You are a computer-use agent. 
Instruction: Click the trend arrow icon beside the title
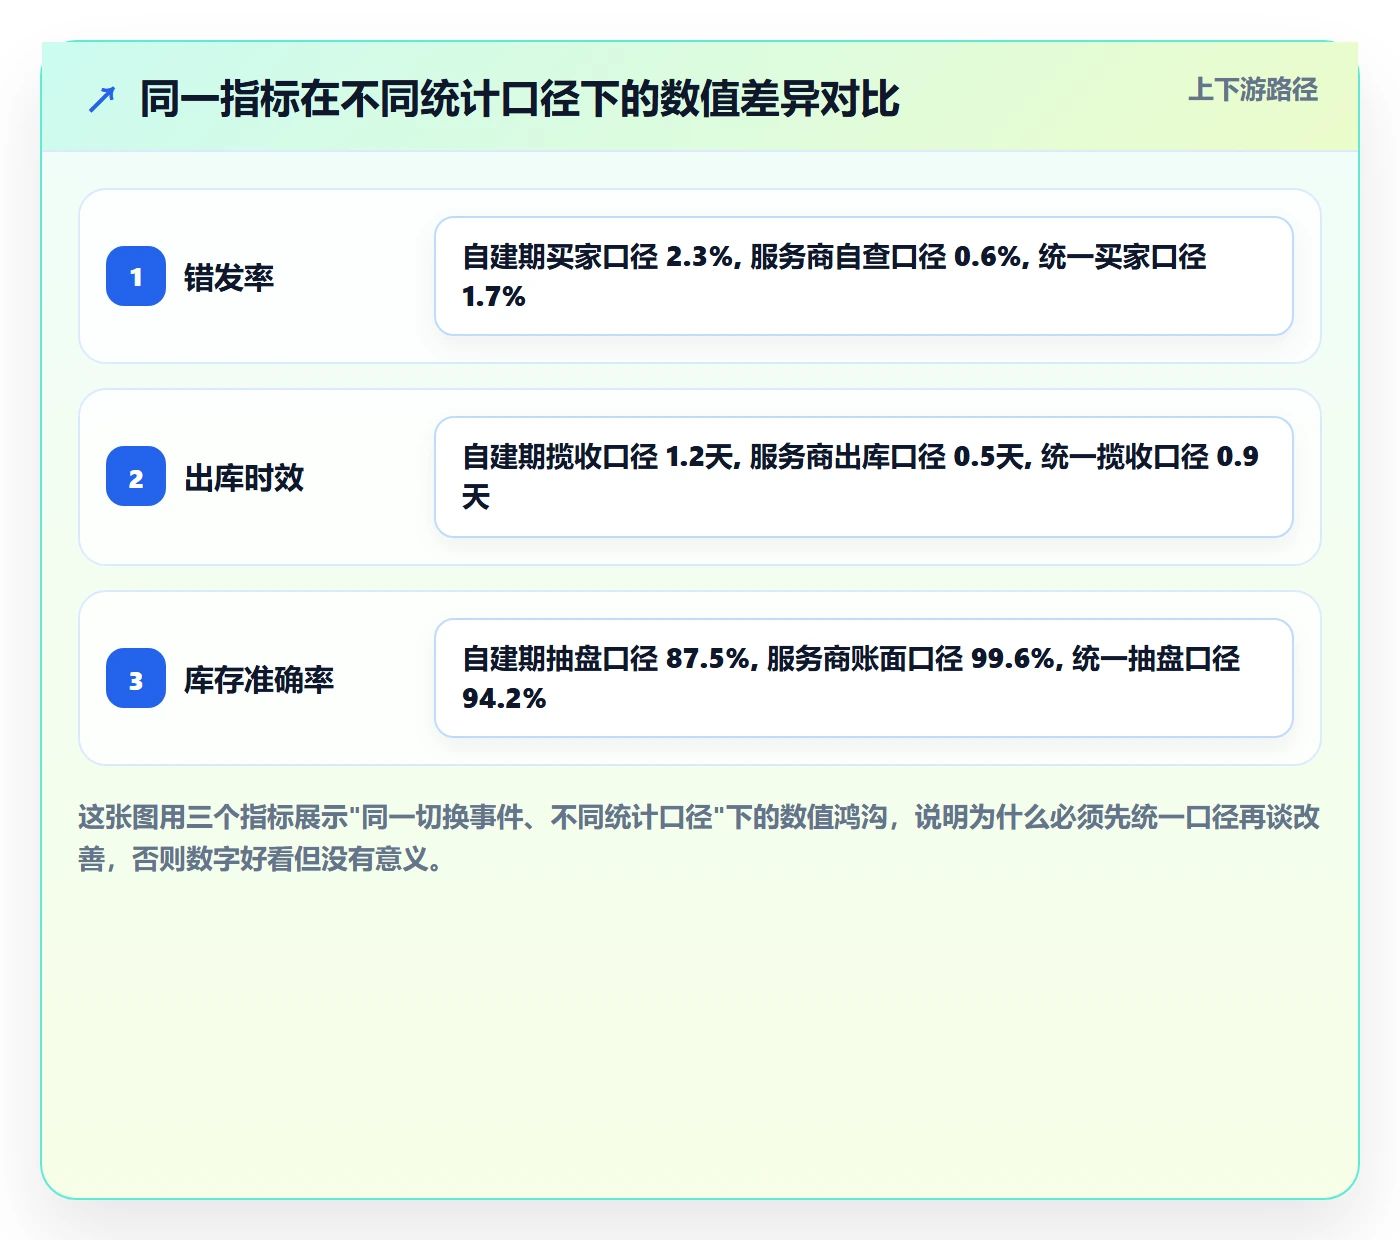[102, 99]
